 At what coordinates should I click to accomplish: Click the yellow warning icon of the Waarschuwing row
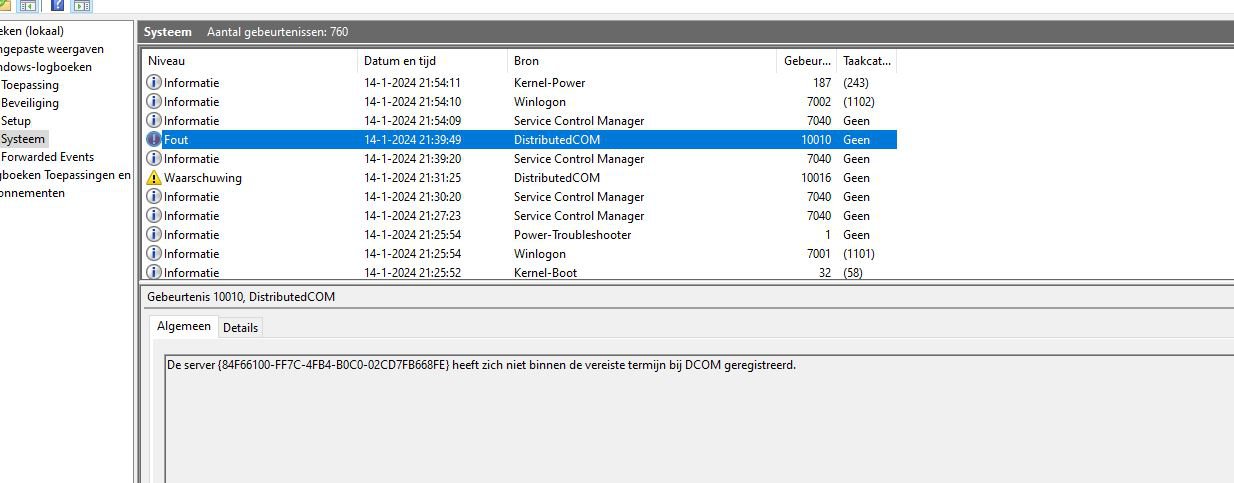tap(154, 178)
